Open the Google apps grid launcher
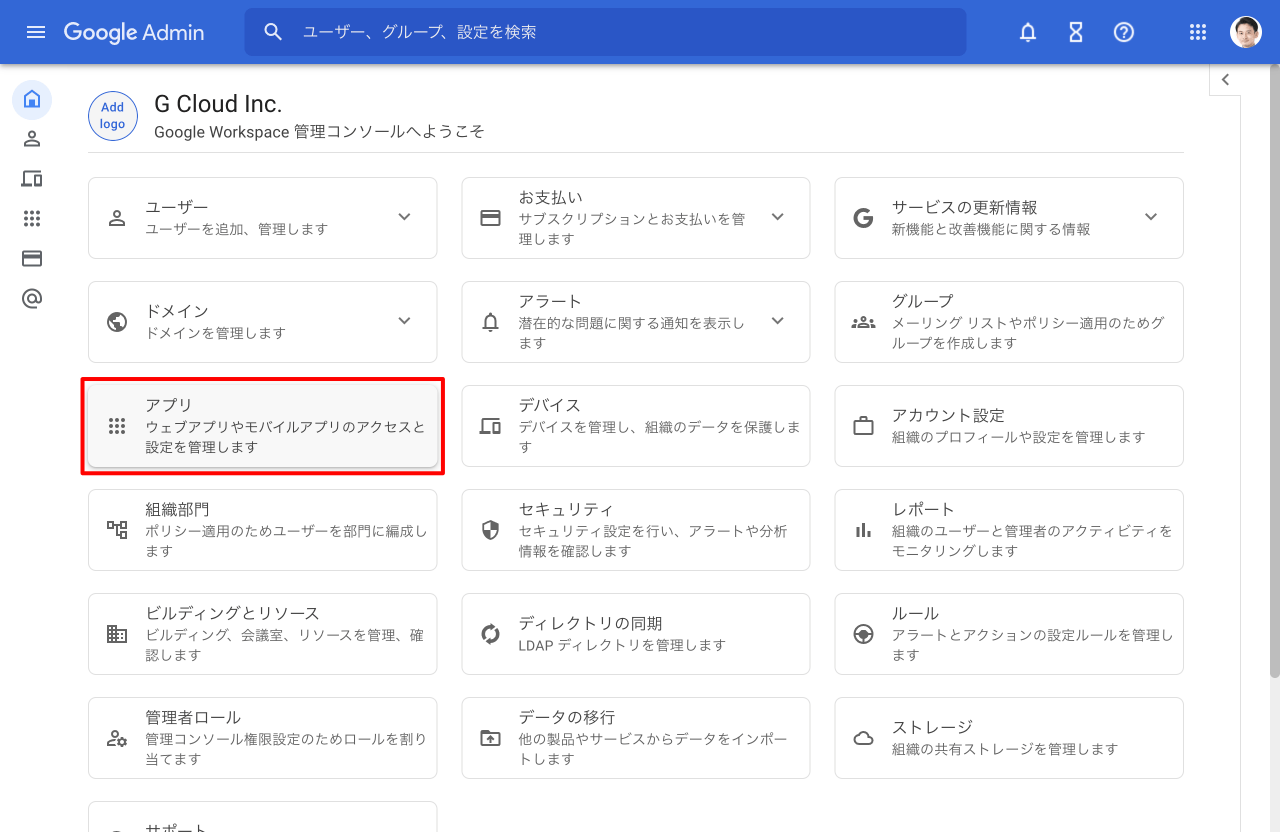Viewport: 1280px width, 832px height. click(1198, 32)
